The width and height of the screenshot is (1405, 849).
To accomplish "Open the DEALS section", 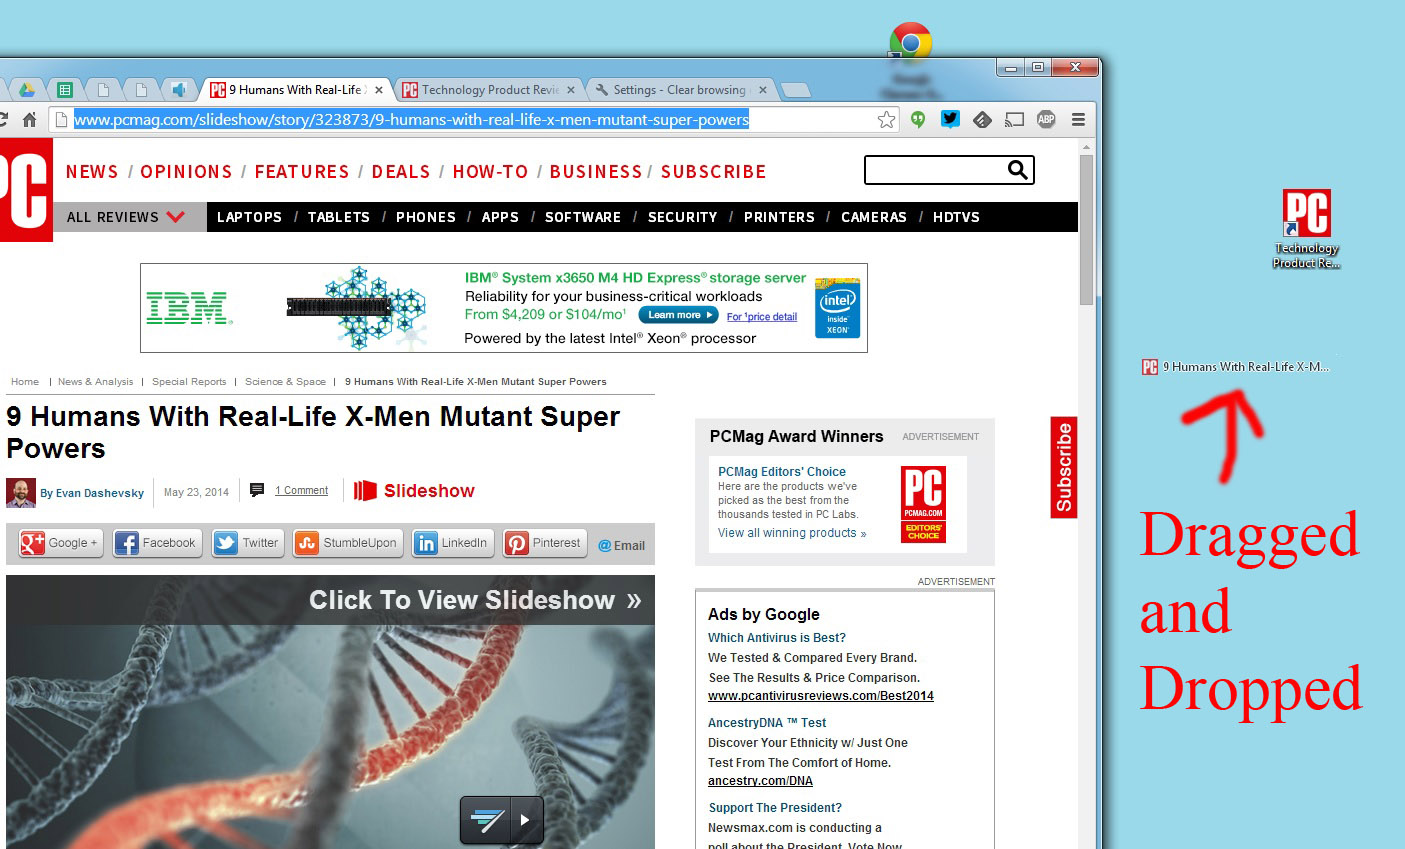I will (401, 172).
